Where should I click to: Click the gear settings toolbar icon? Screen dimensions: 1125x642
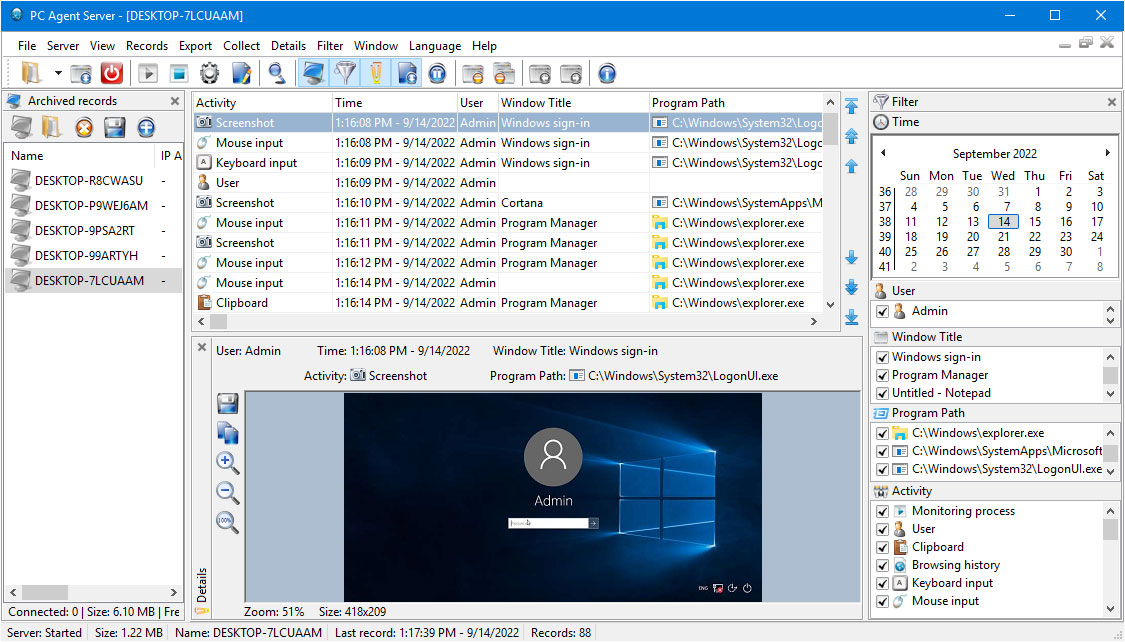tap(209, 73)
